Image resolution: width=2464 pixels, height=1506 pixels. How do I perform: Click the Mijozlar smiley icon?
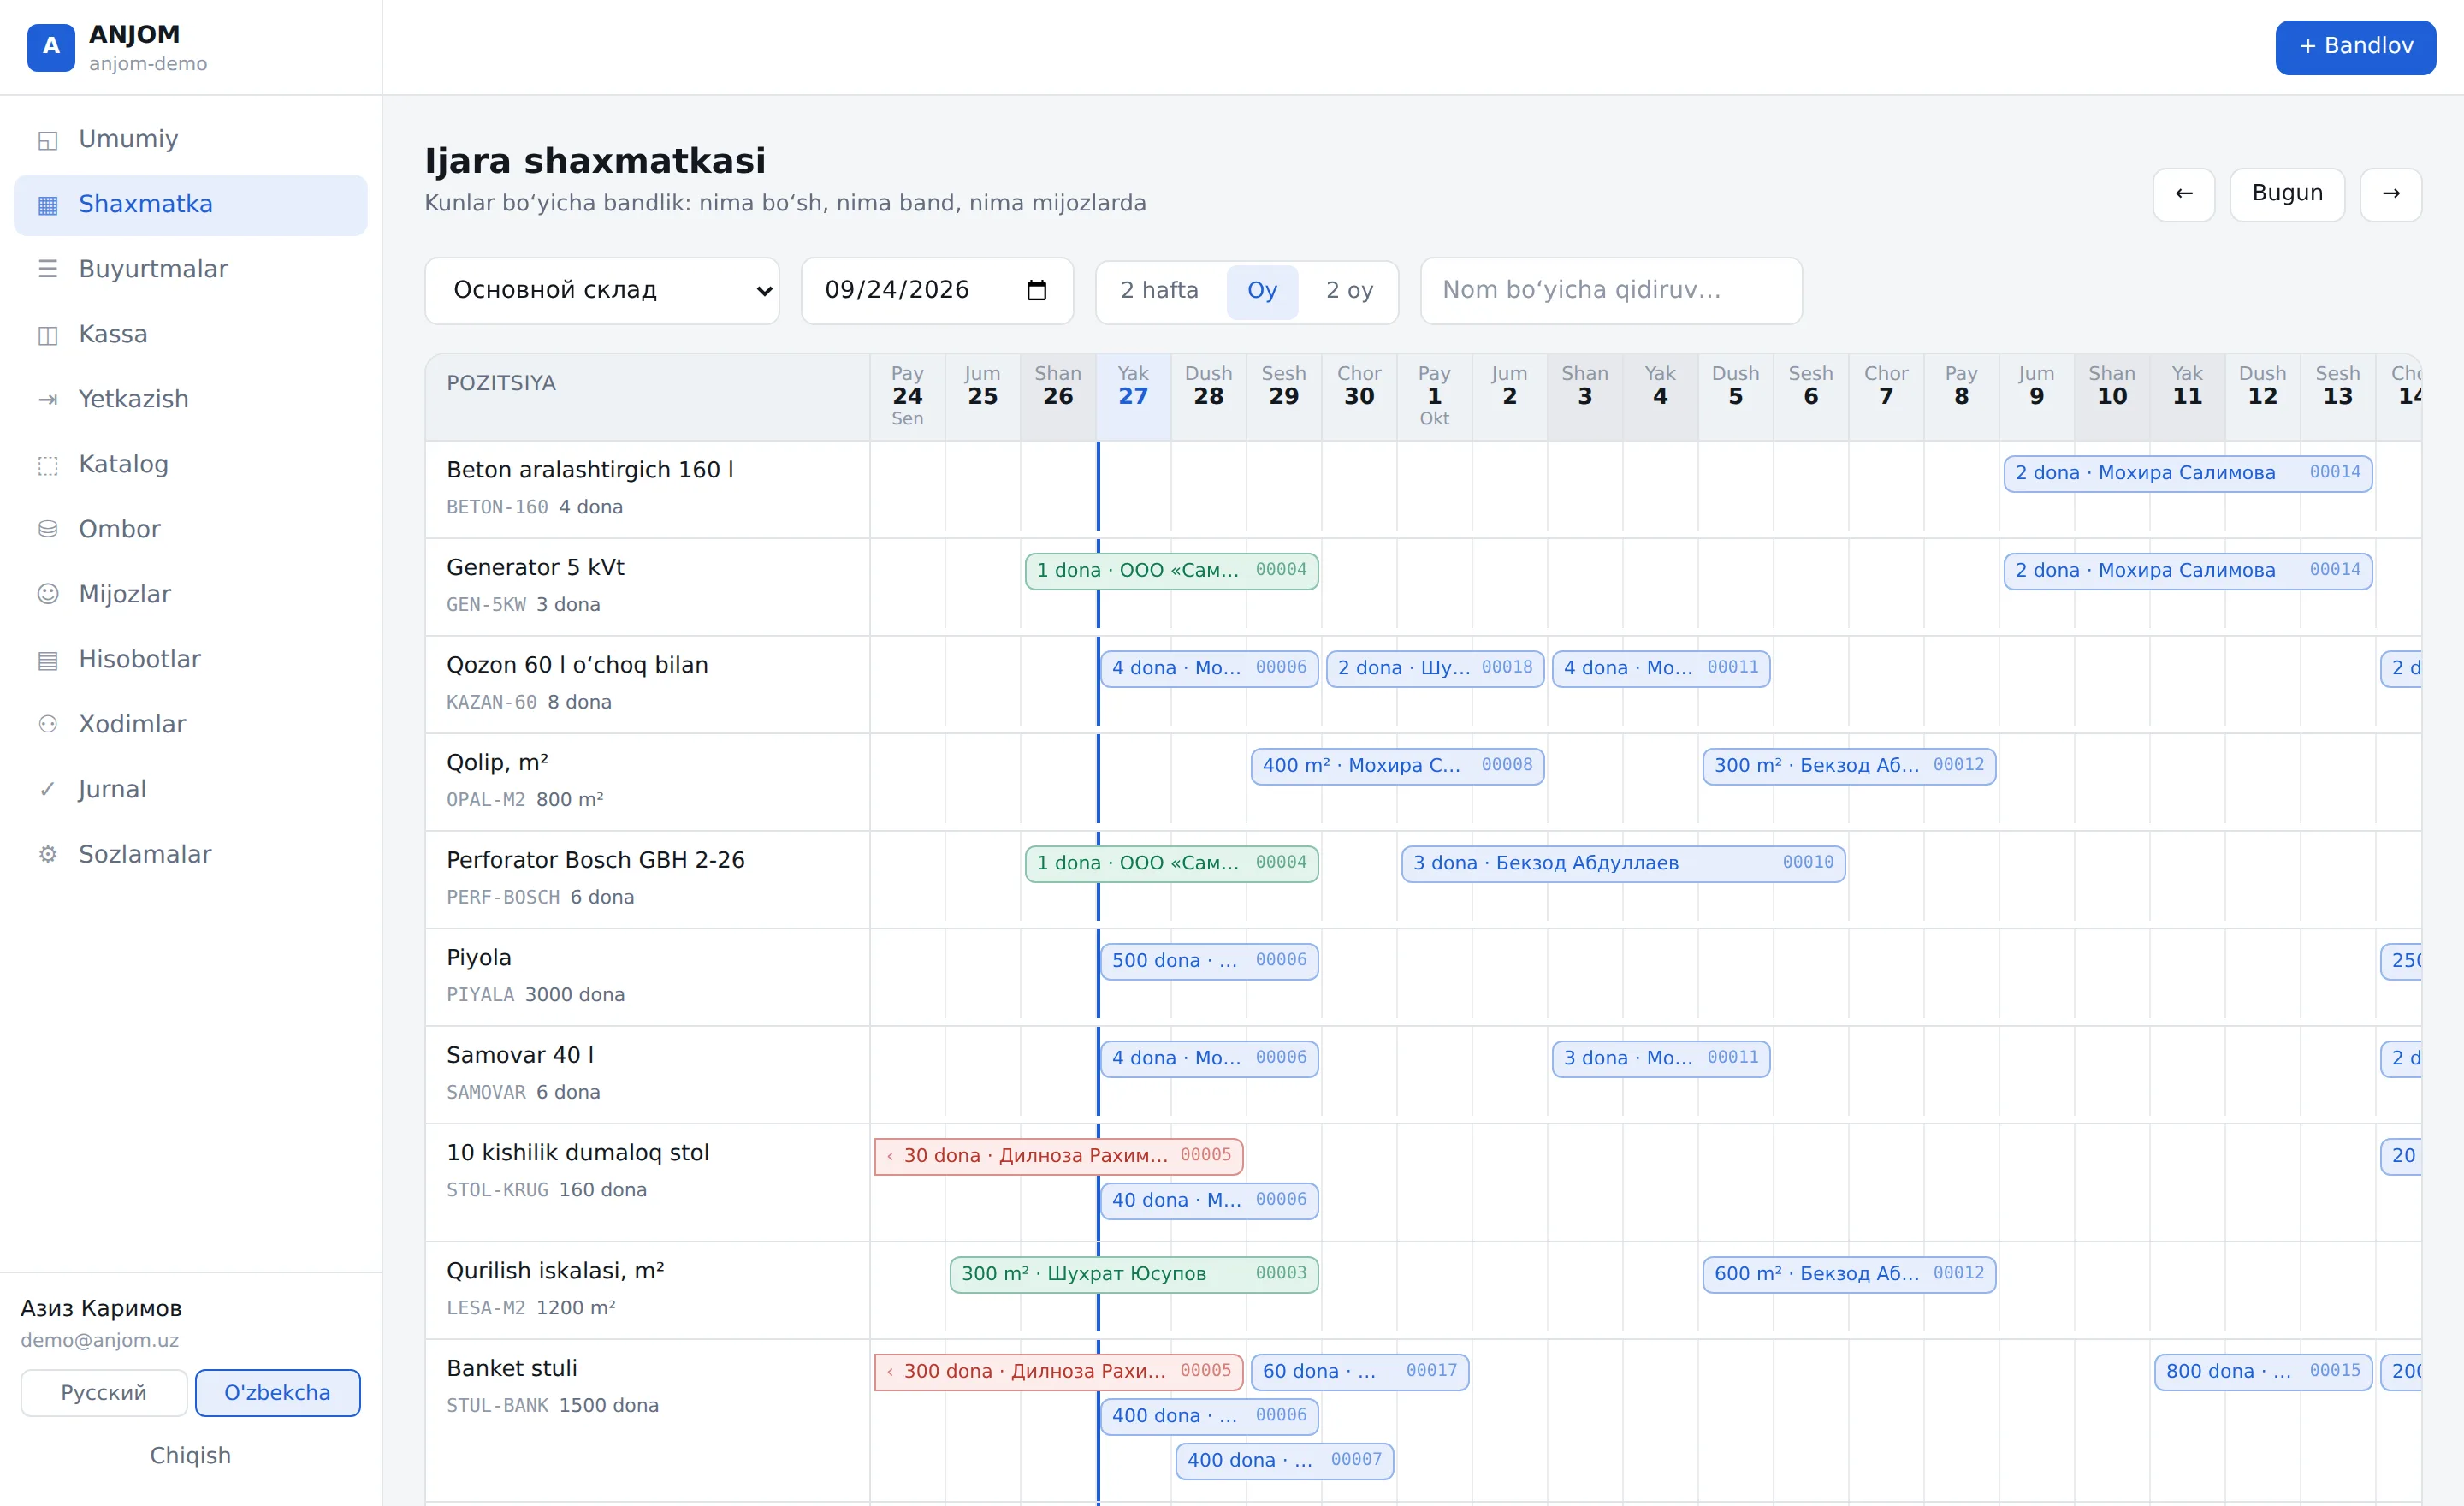click(47, 595)
